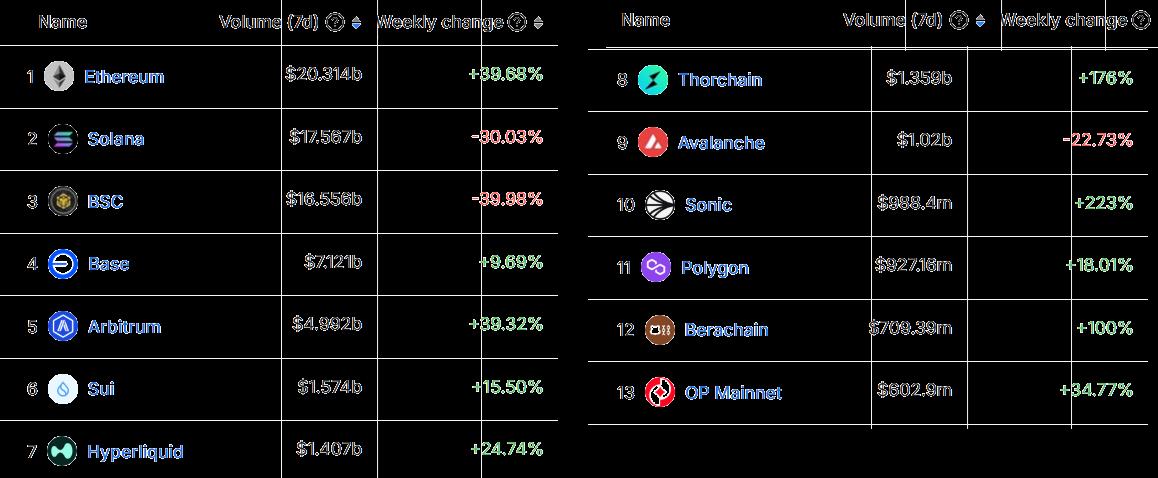Click the Name column header in left table

point(63,22)
